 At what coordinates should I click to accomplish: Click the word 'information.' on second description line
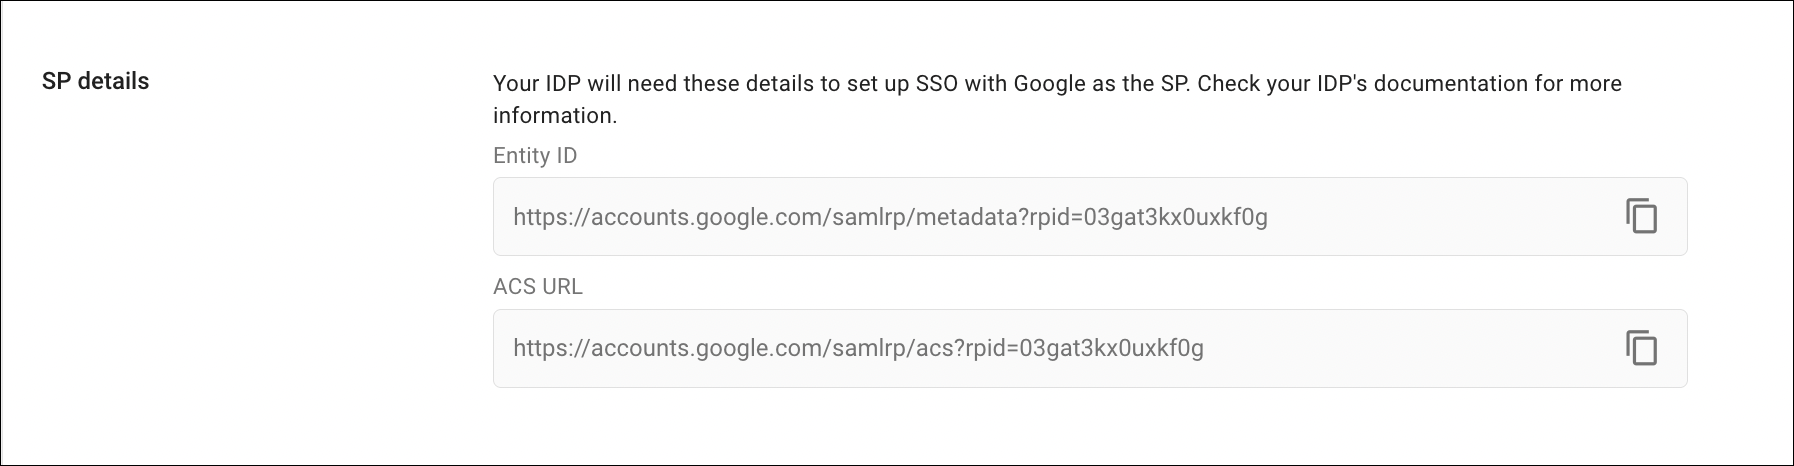point(555,116)
